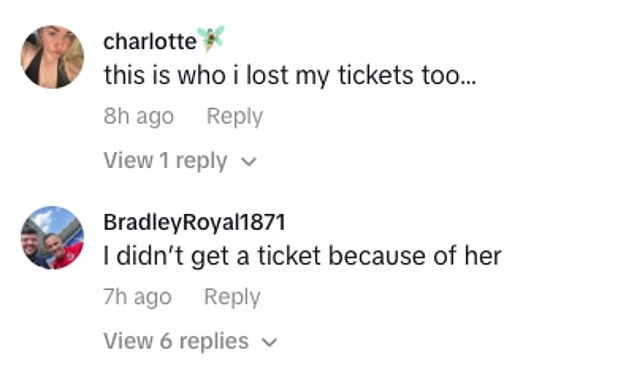Open charlotte's profile picture
This screenshot has width=634, height=374.
point(52,57)
